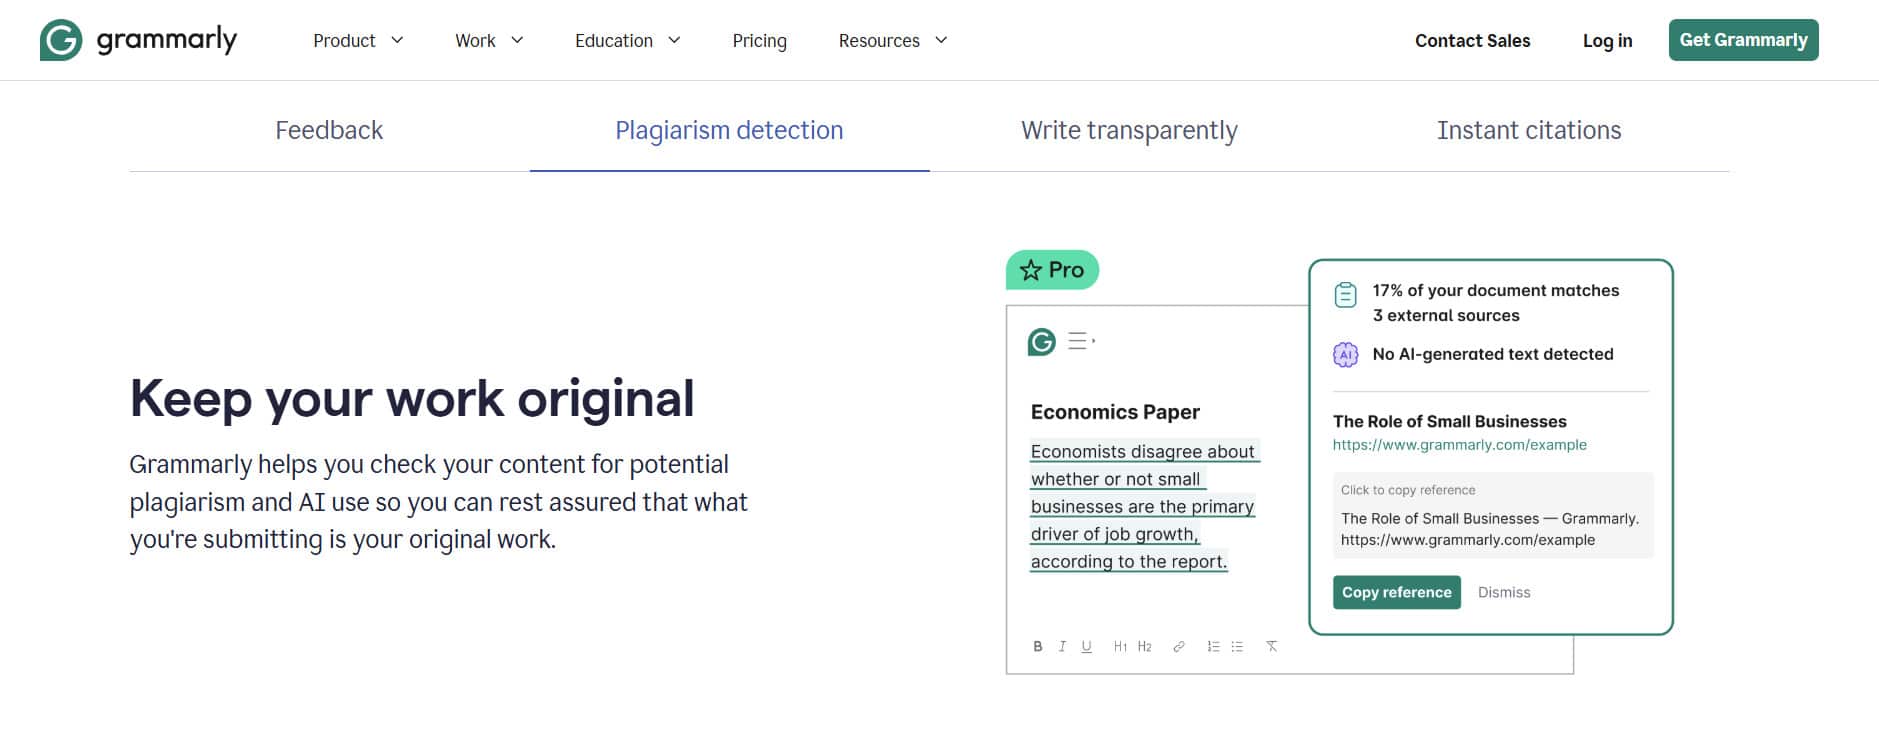Click the insert link icon
The width and height of the screenshot is (1879, 744).
pos(1179,647)
